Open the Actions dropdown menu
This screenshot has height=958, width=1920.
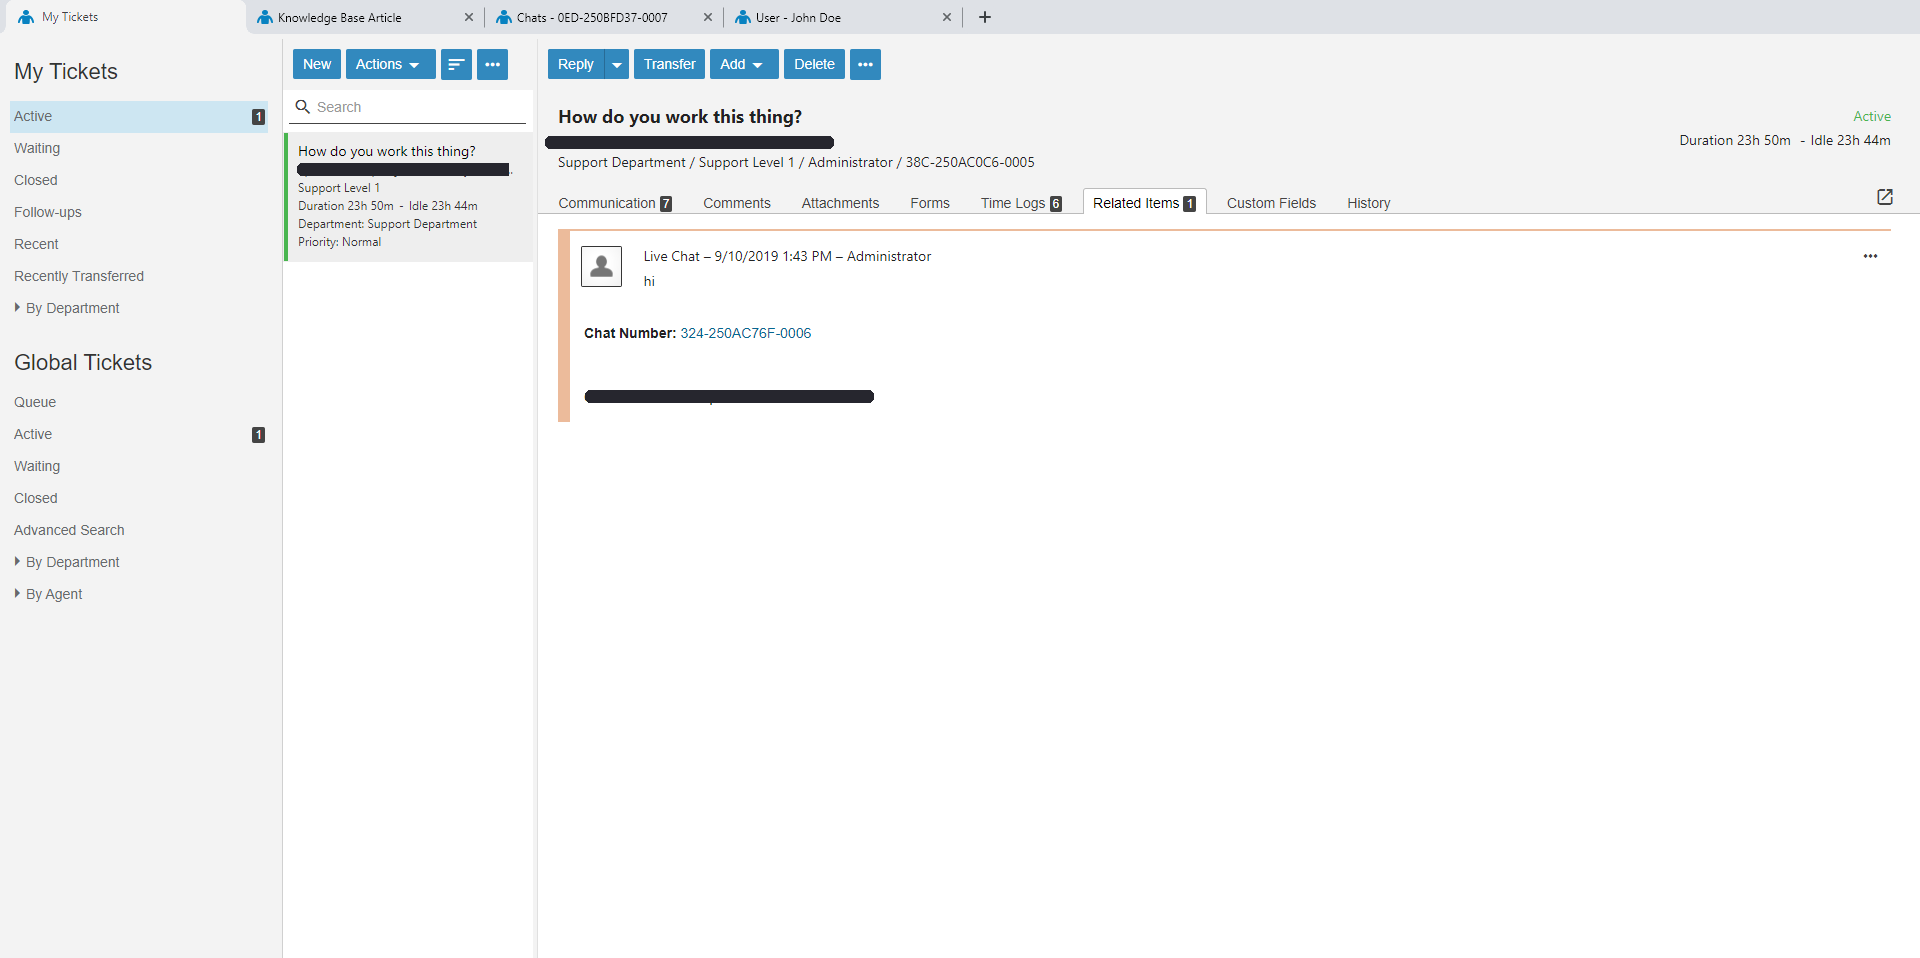[x=390, y=64]
